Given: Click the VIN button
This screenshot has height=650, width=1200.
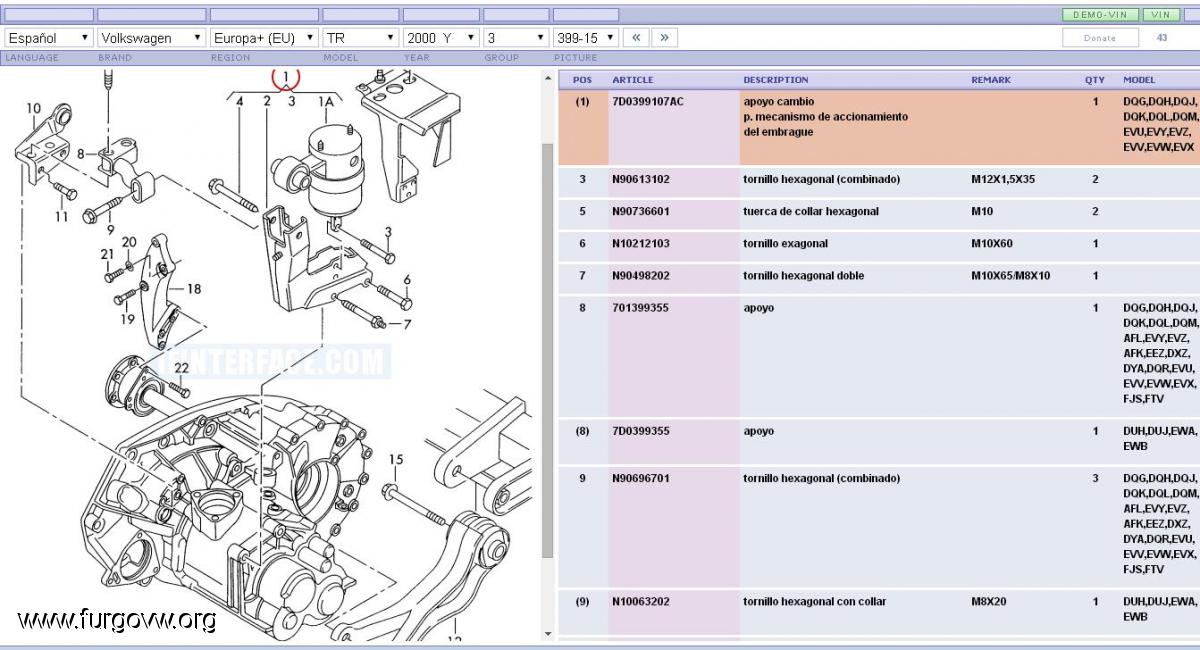Looking at the screenshot, I should click(1160, 15).
